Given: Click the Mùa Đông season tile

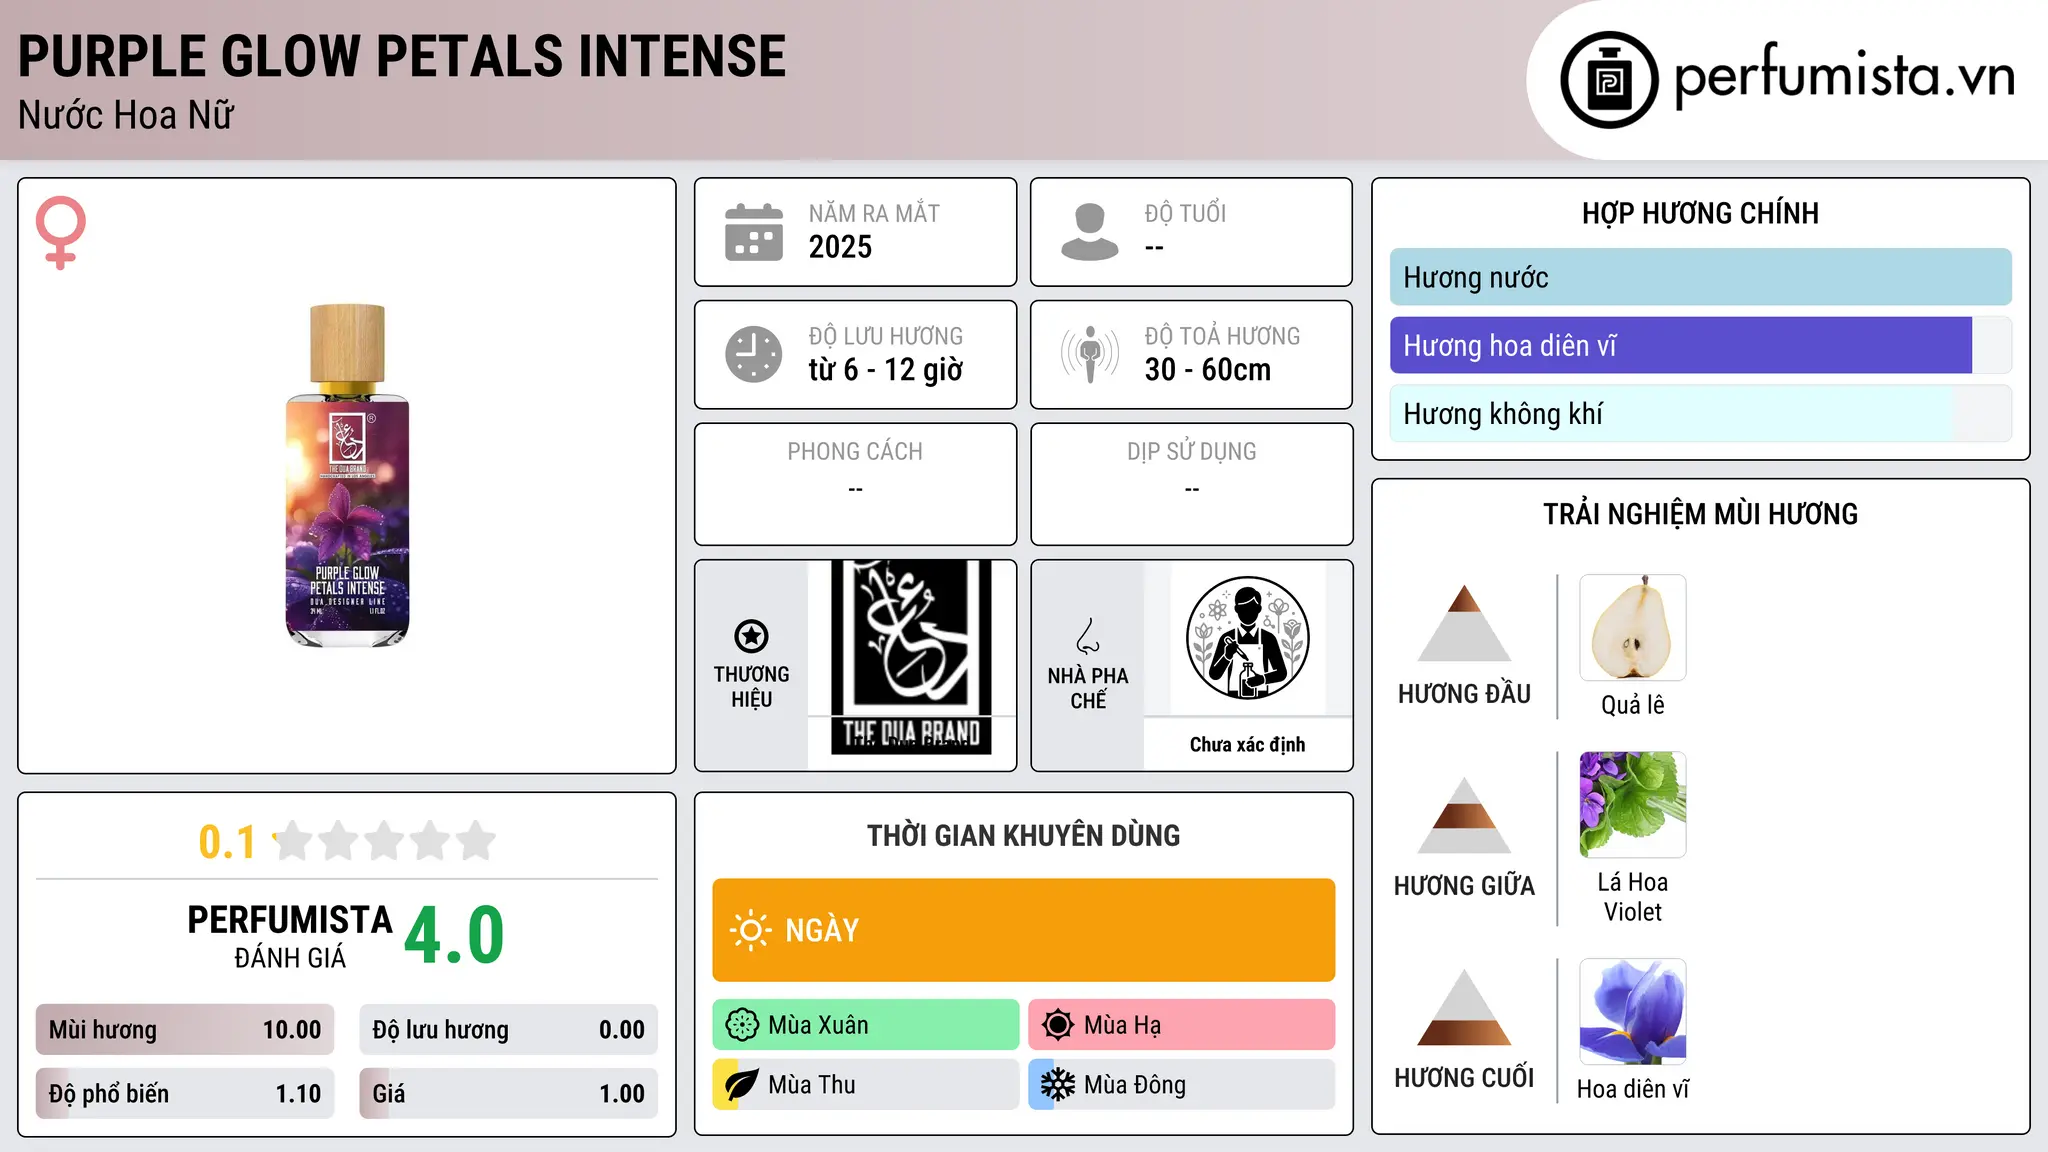Looking at the screenshot, I should coord(1182,1085).
